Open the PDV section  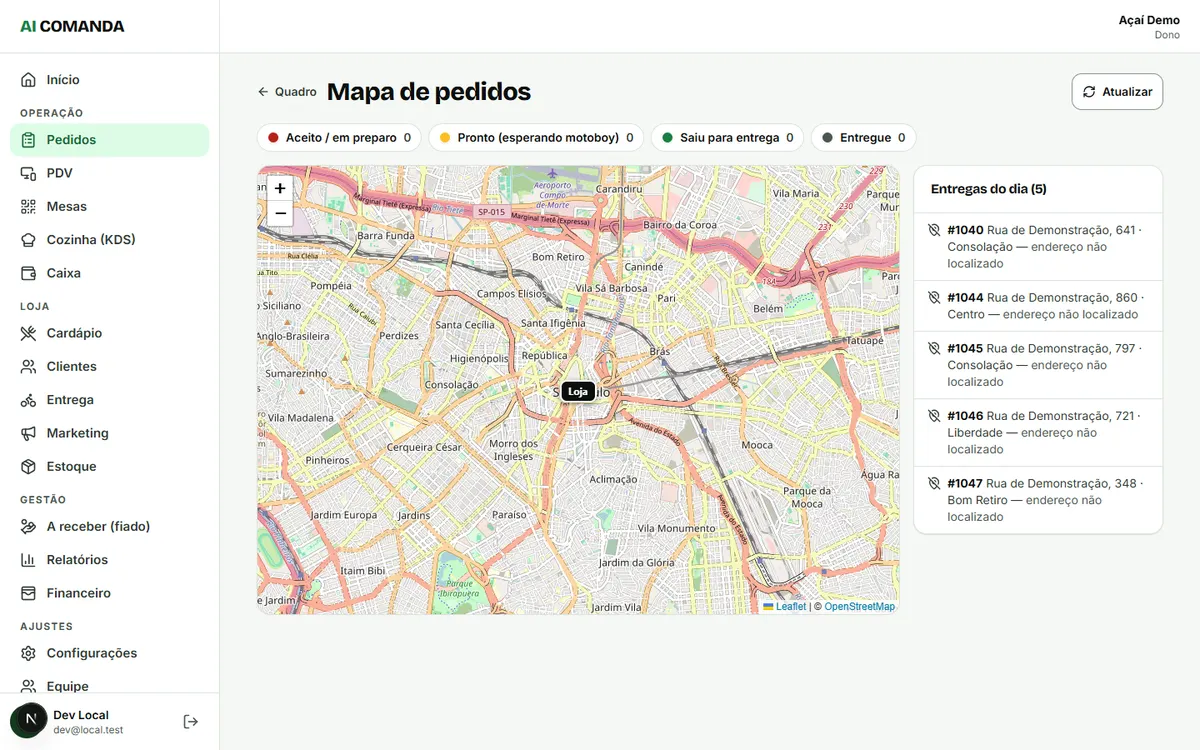point(110,173)
